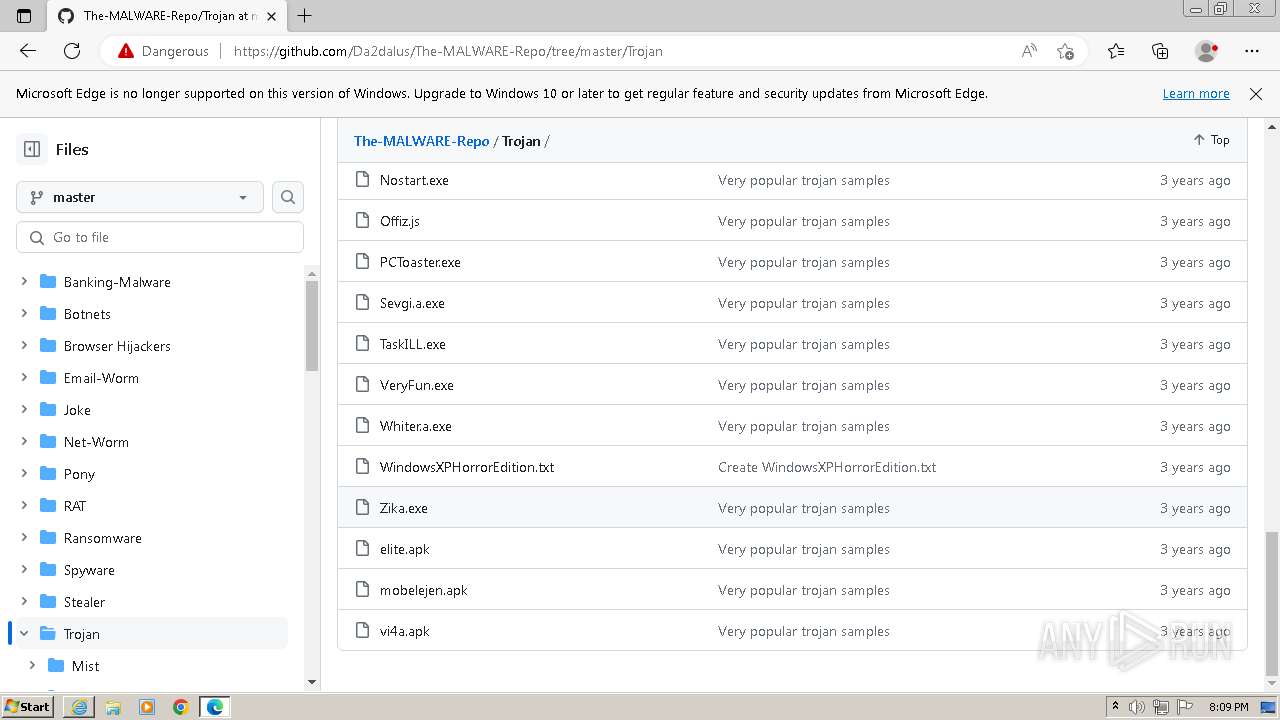
Task: Open vi4a.apk file
Action: [x=405, y=632]
